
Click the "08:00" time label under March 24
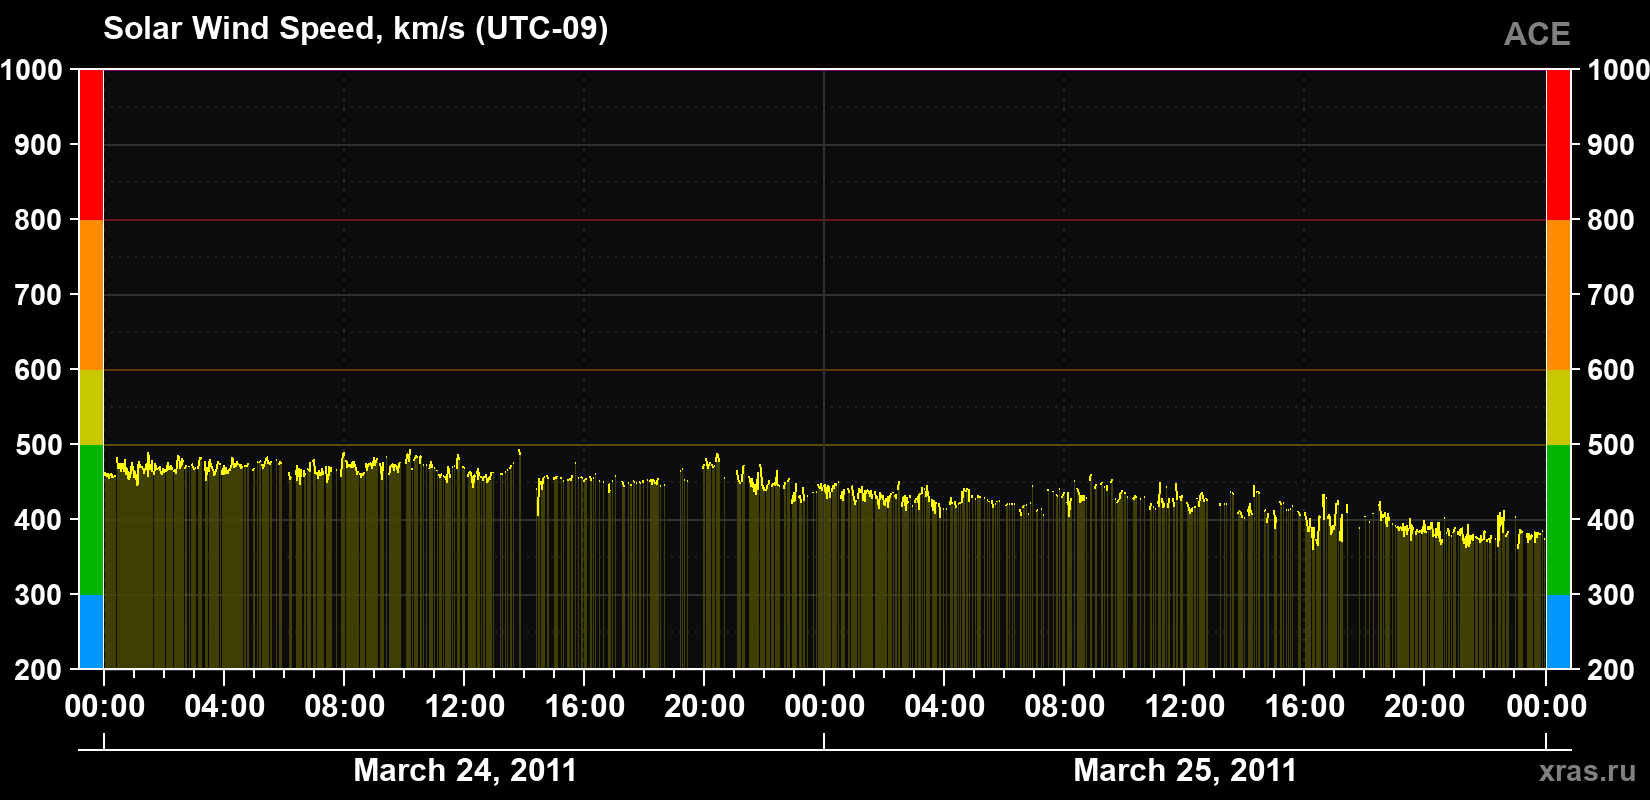click(x=345, y=707)
